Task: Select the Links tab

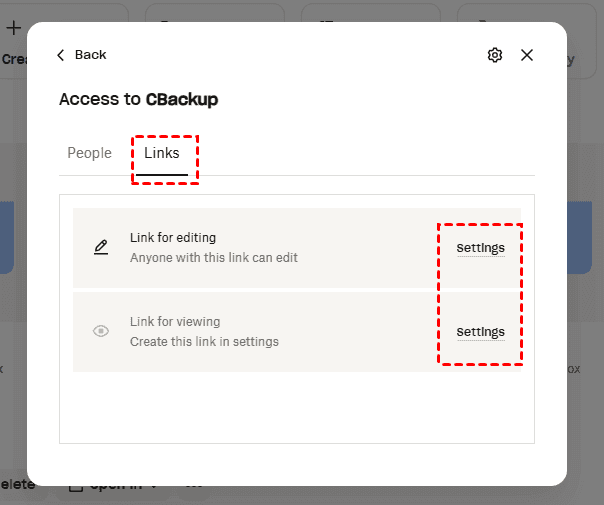Action: (x=162, y=153)
